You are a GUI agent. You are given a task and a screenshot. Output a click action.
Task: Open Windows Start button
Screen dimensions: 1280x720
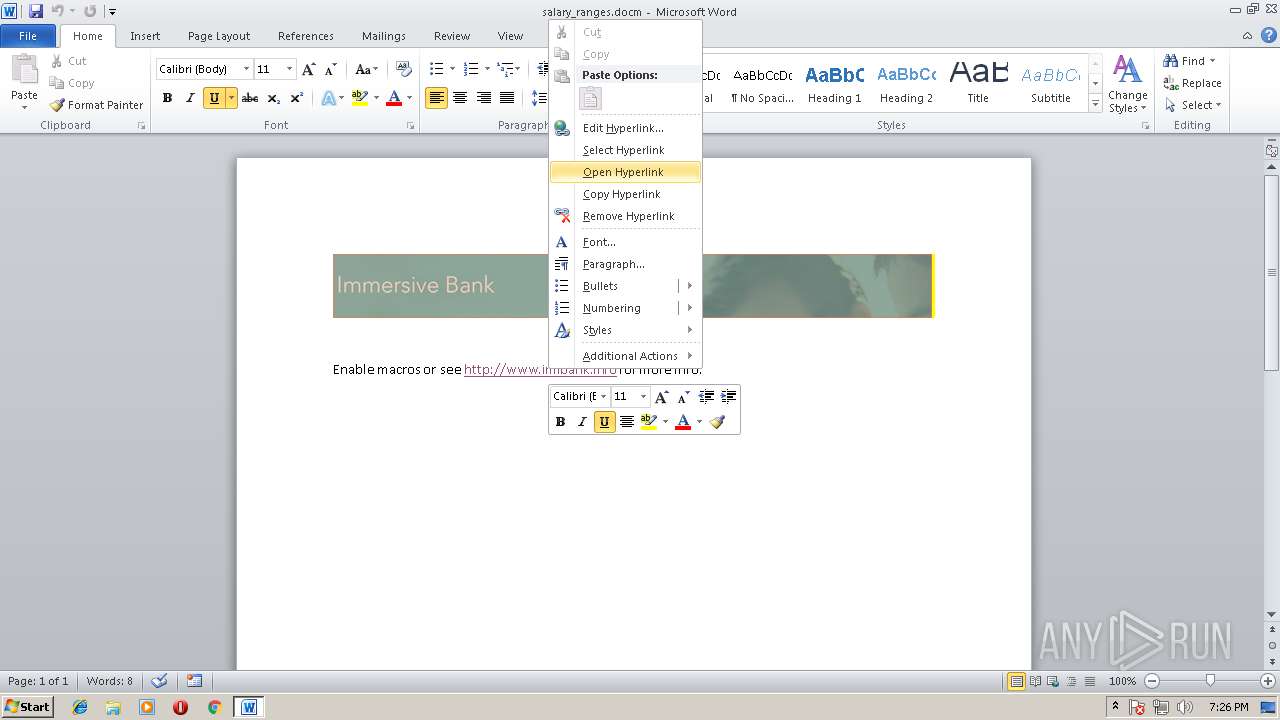click(28, 706)
